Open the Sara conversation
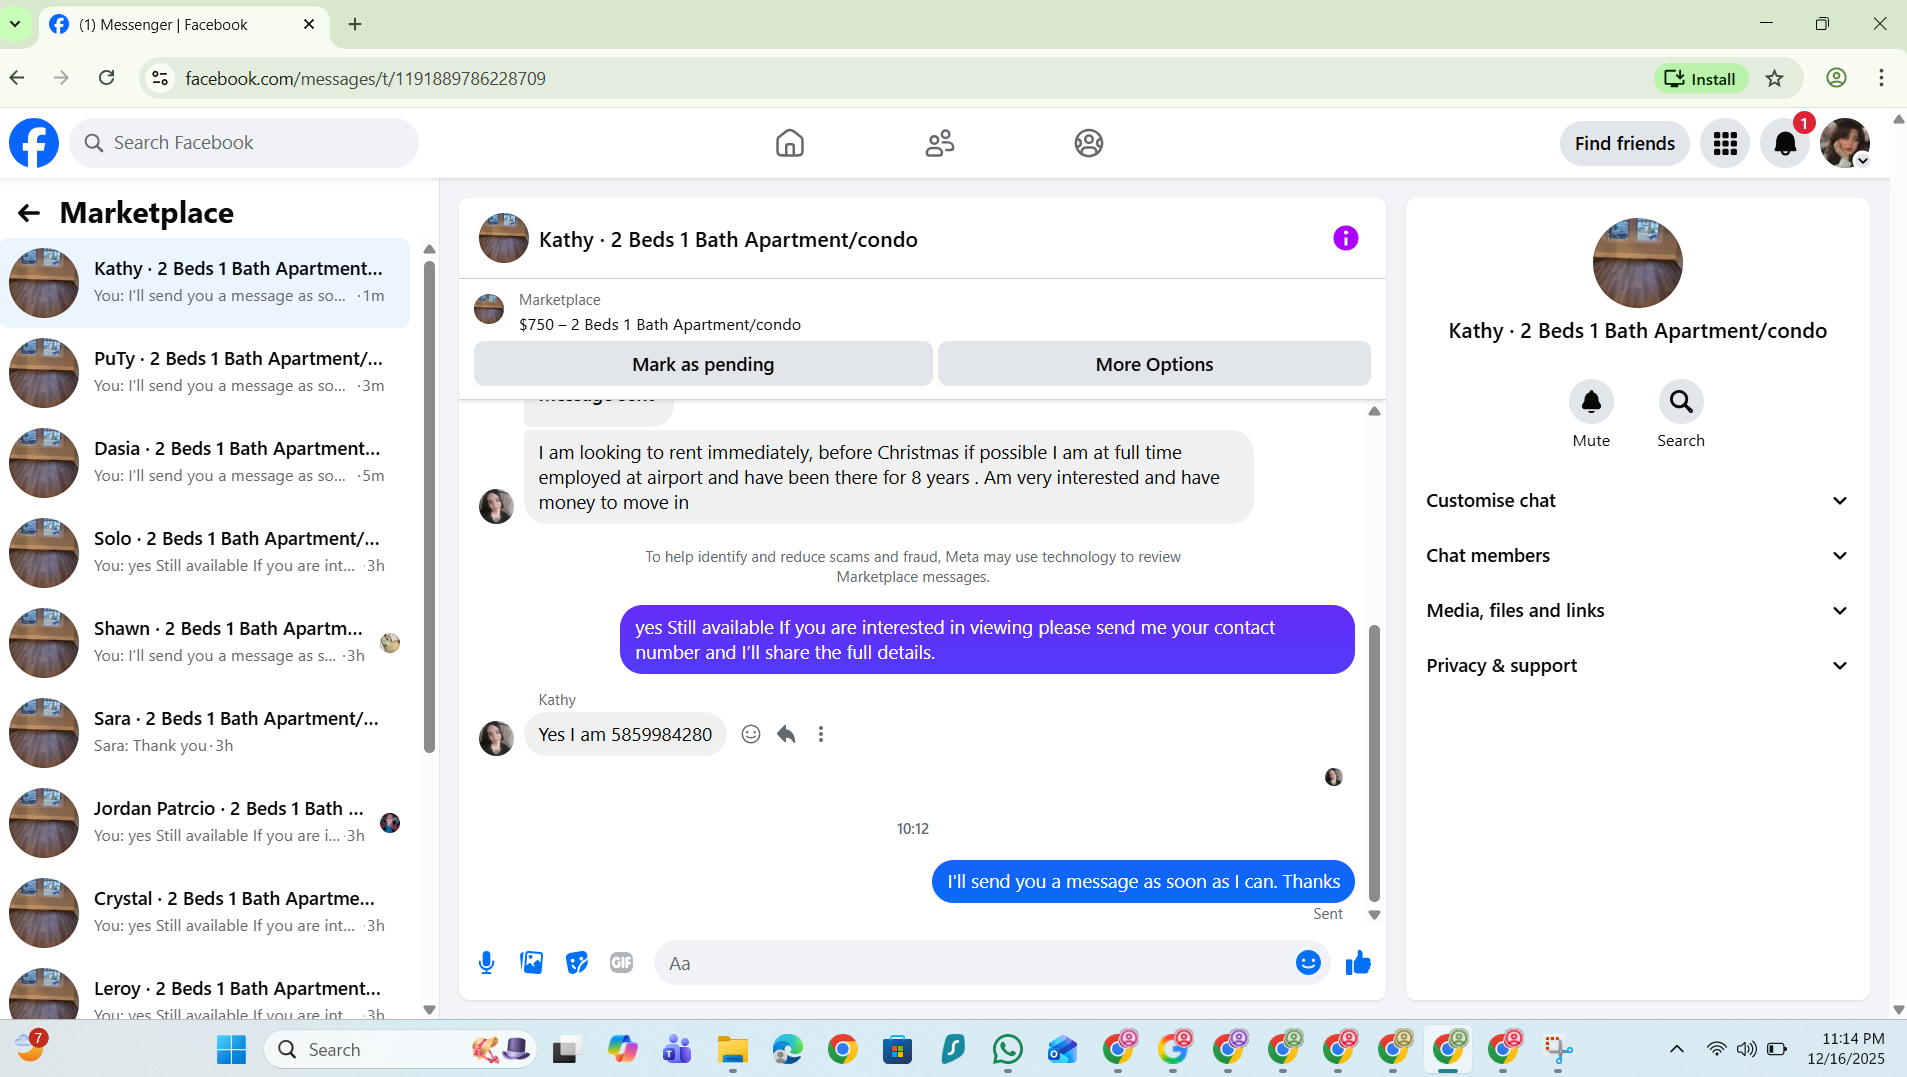1907x1077 pixels. pos(205,733)
